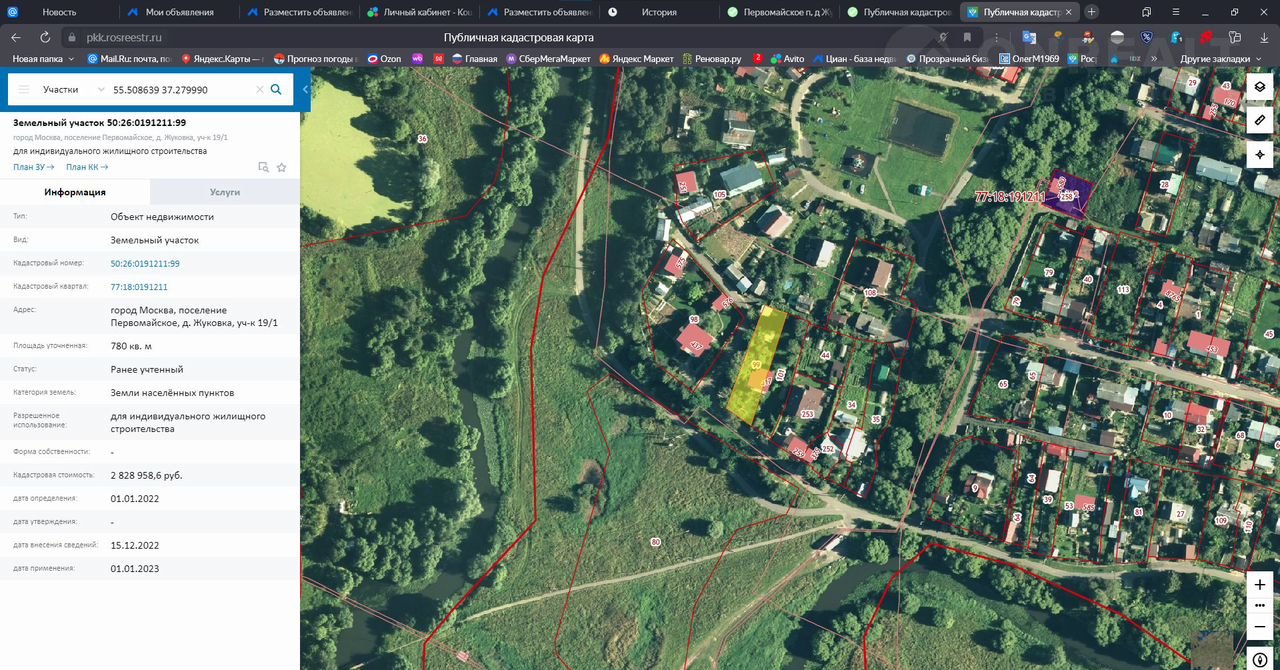Screen dimensions: 1280x670
Task: Open the hamburger menu in search bar
Action: pyautogui.click(x=24, y=89)
